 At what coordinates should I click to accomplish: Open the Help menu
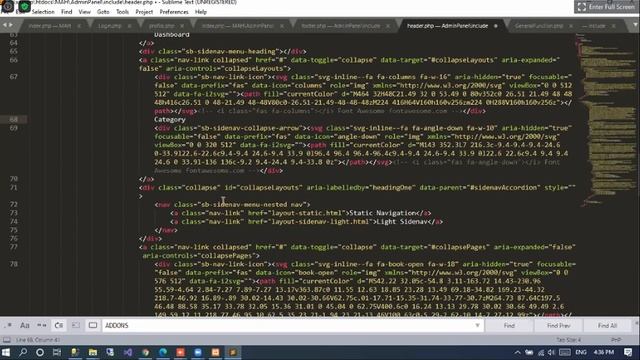click(200, 12)
